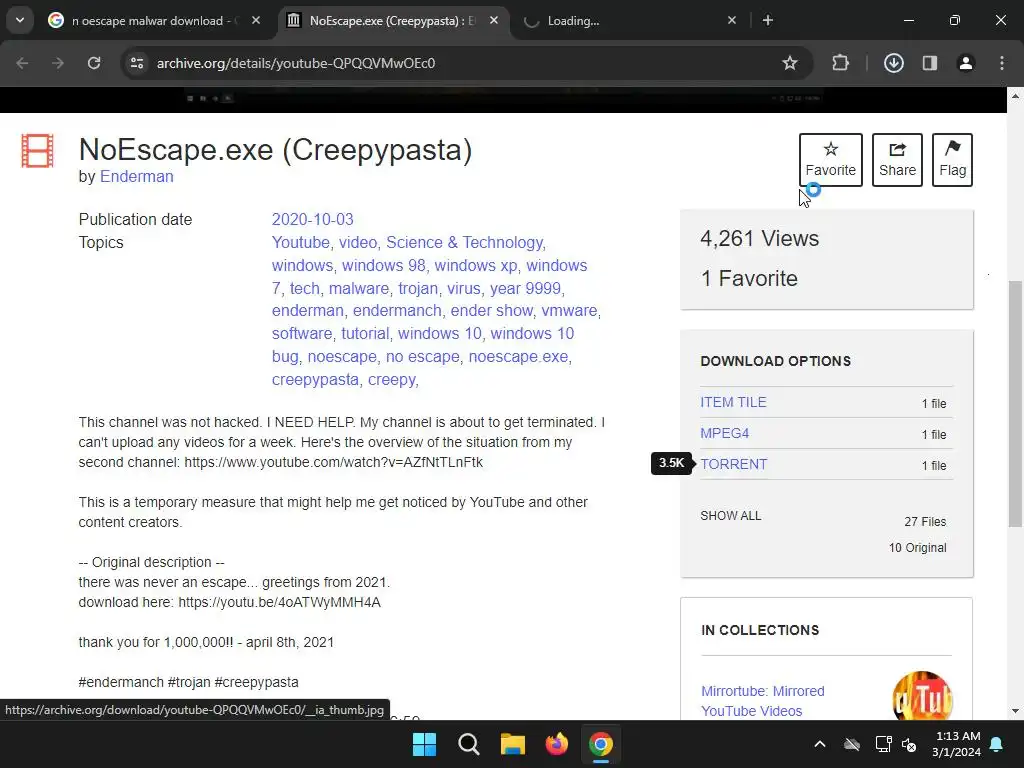Open the windows xp topic link
Image resolution: width=1024 pixels, height=768 pixels.
tap(475, 265)
